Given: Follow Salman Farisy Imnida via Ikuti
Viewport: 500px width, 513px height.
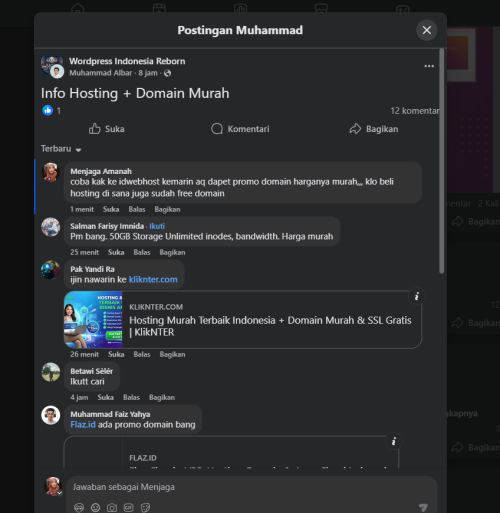Looking at the screenshot, I should (157, 226).
